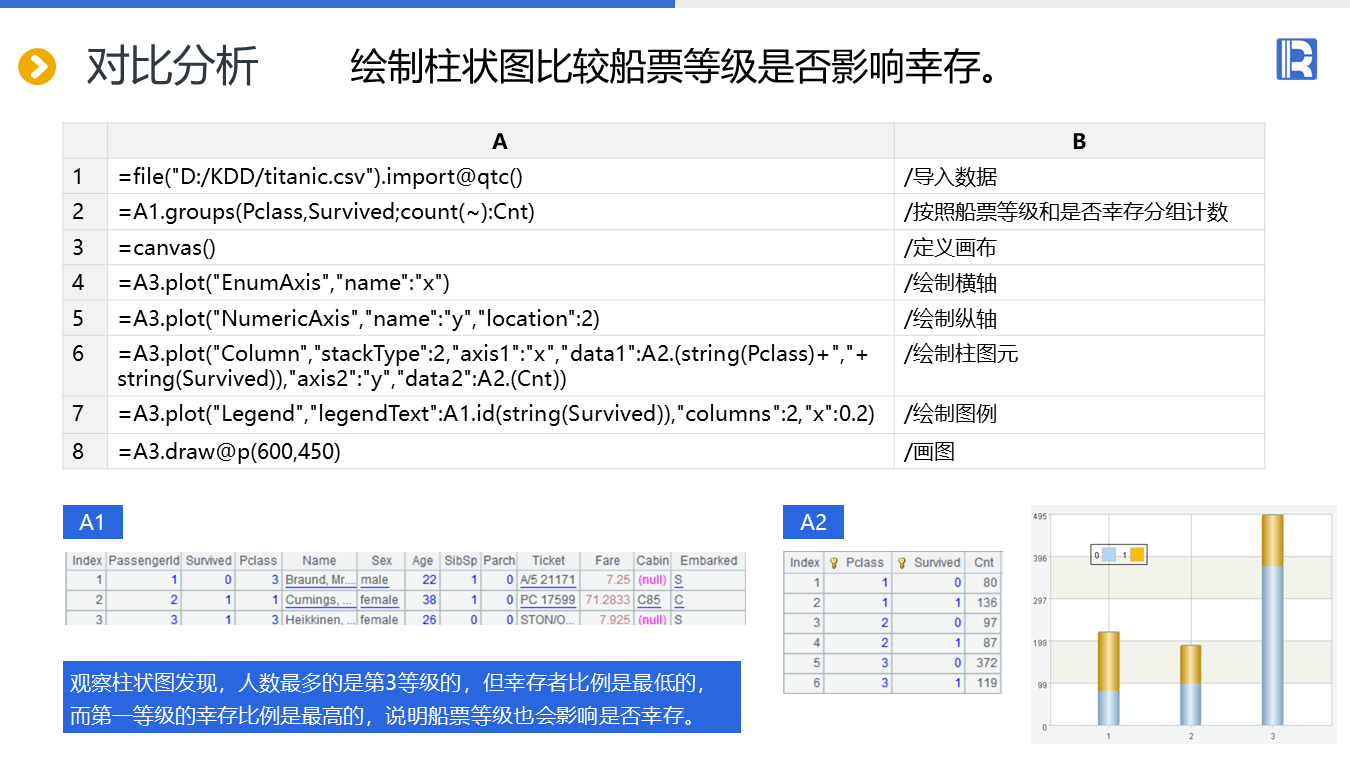Click the key icon beside A2 Survived header

(902, 563)
